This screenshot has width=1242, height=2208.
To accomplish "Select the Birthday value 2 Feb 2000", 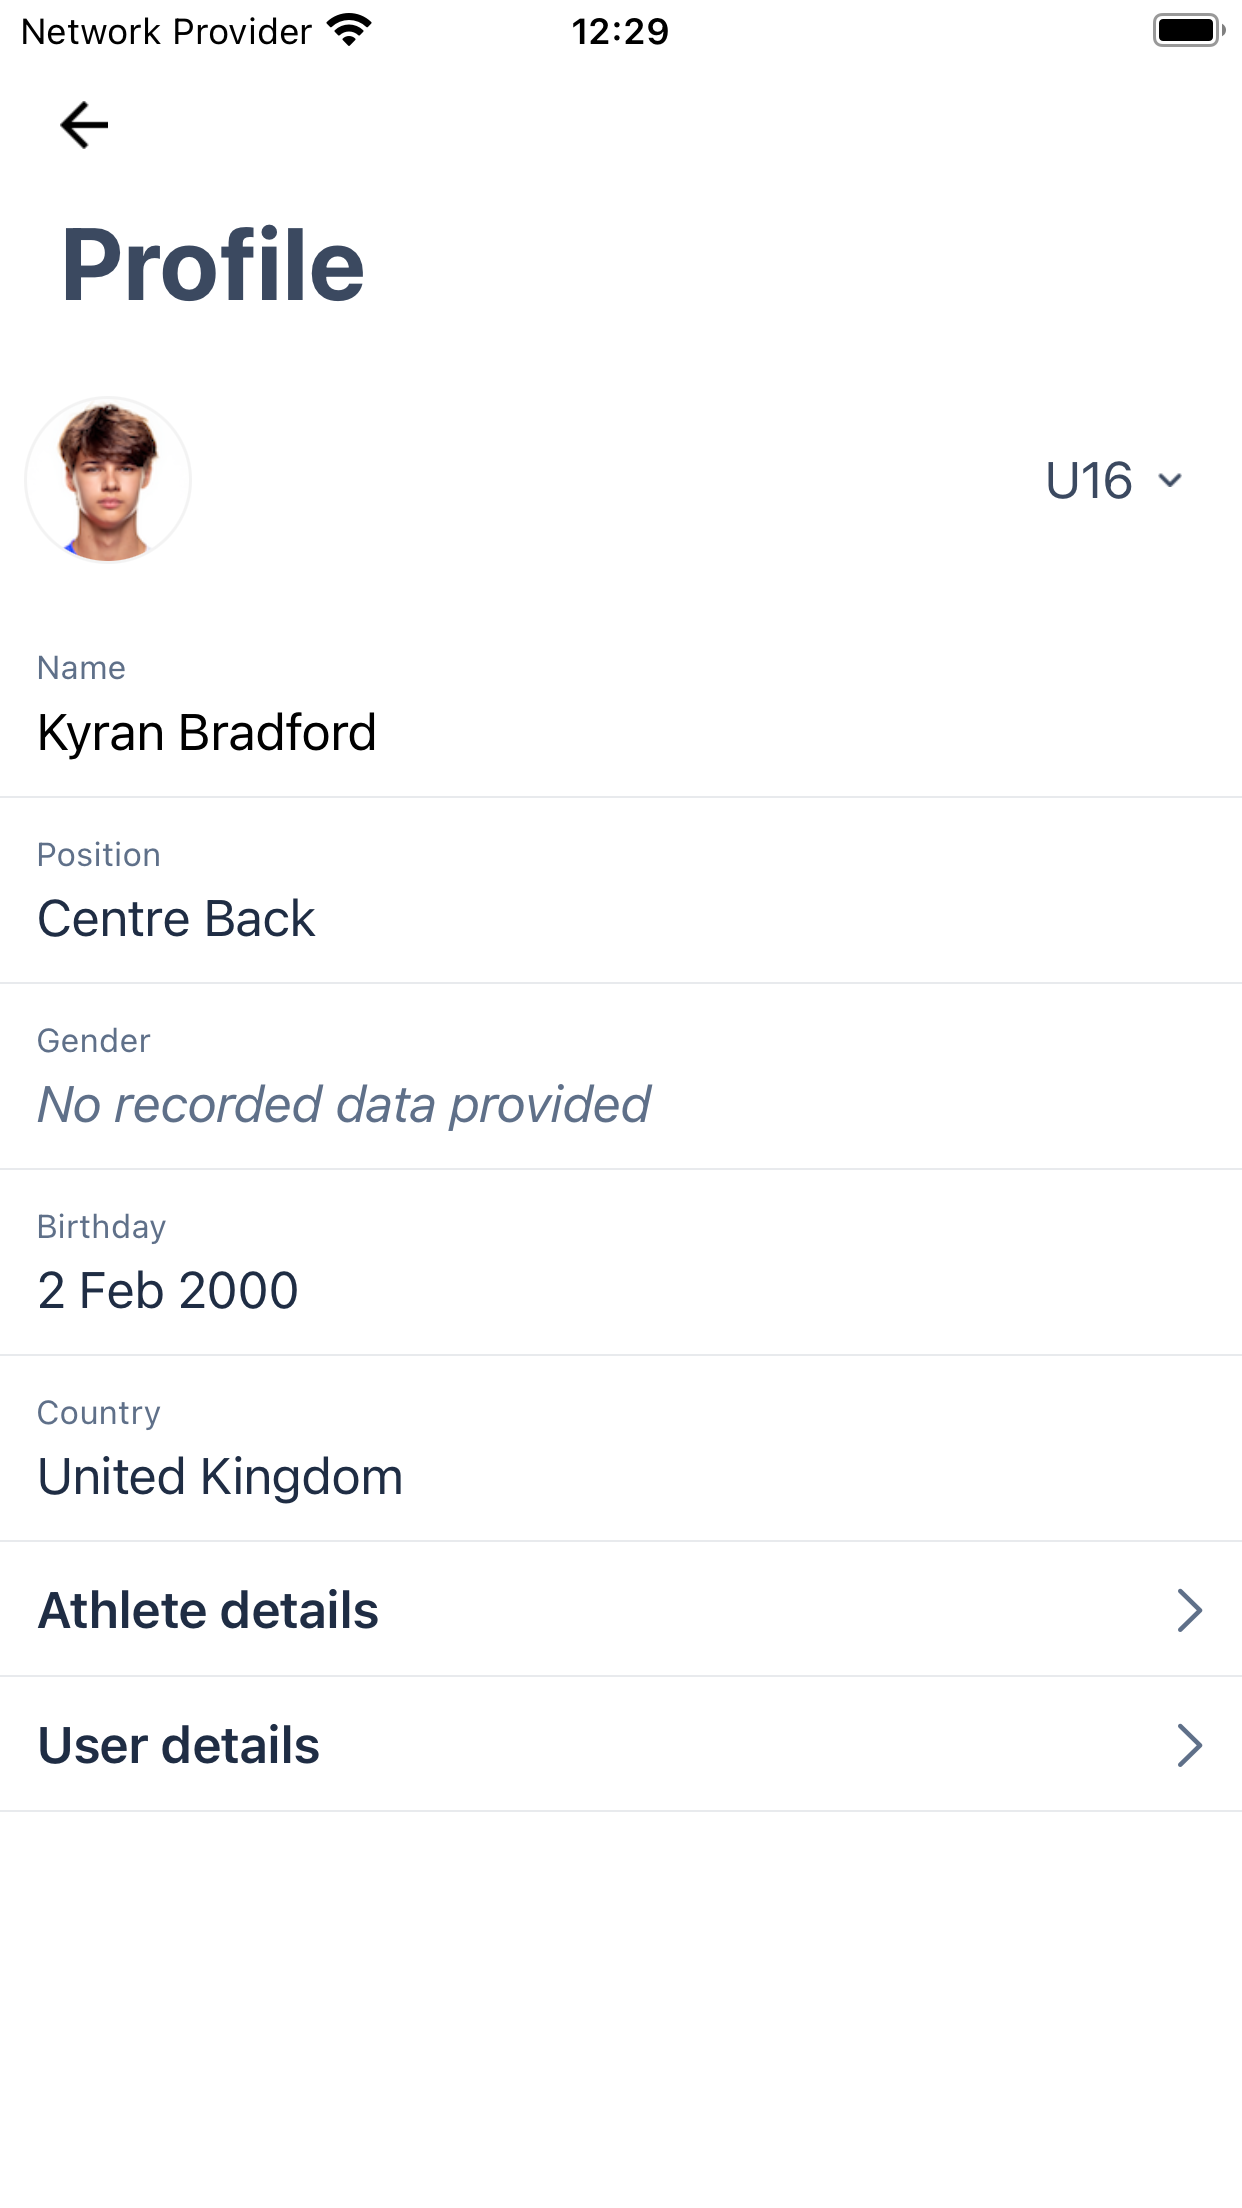I will pos(168,1290).
